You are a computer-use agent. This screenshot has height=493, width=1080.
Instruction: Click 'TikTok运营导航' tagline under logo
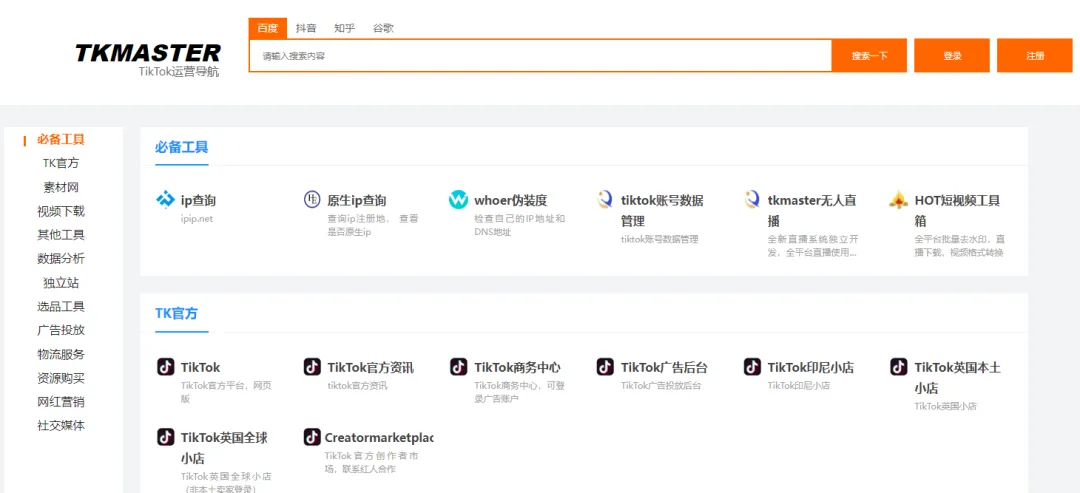(x=179, y=72)
